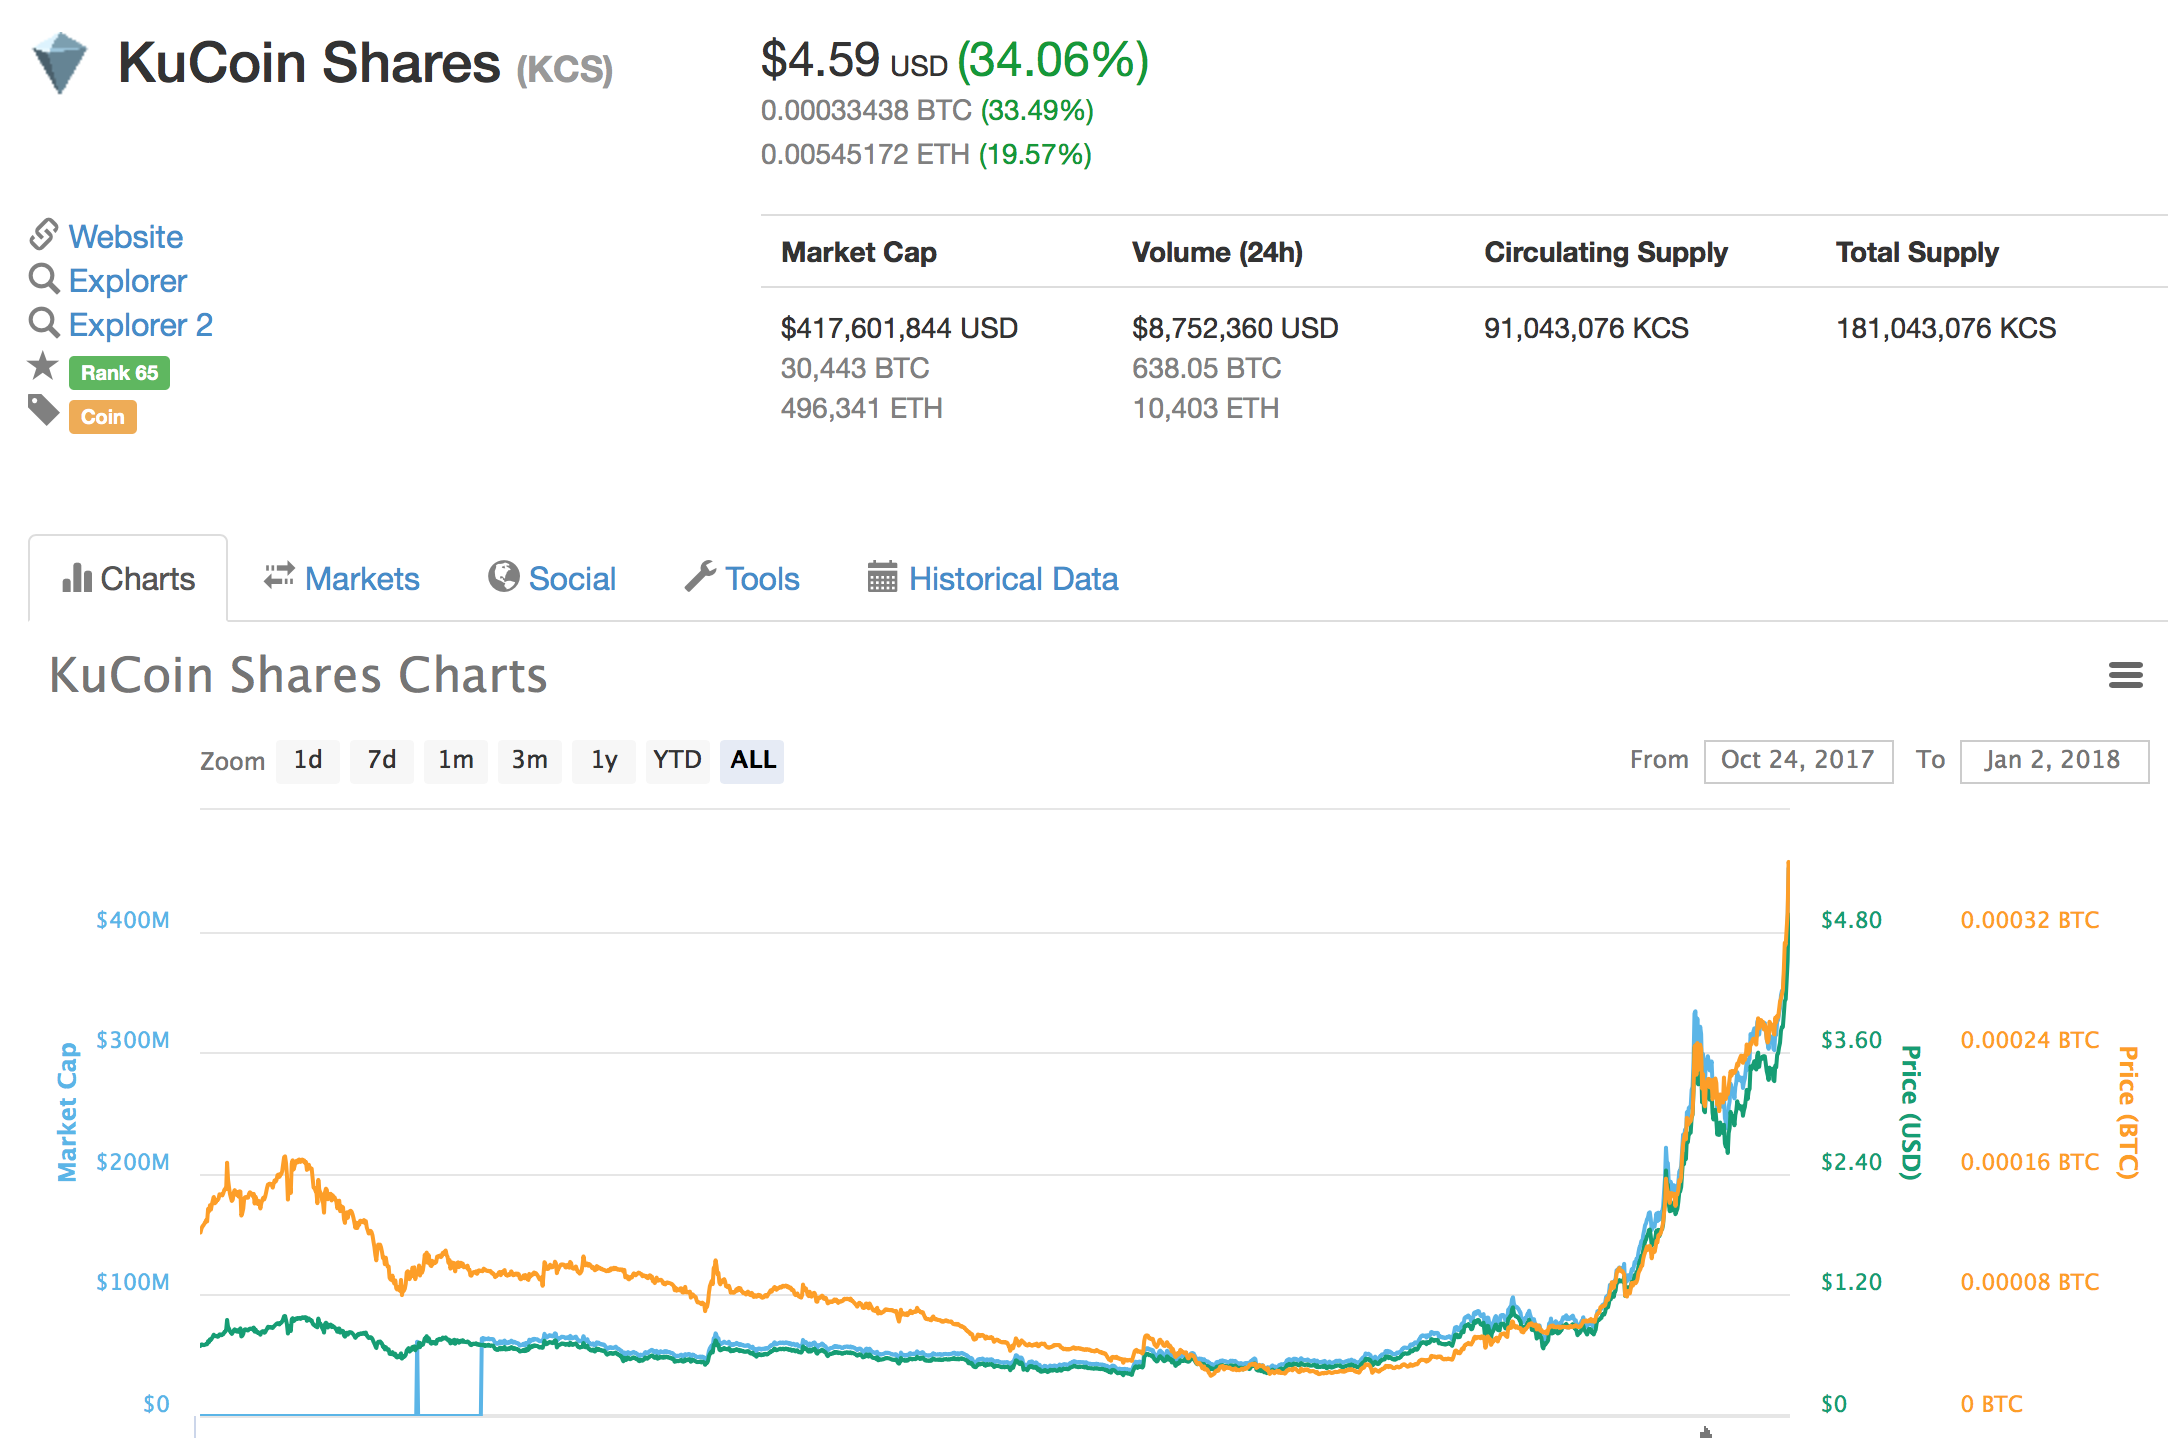
Task: Open the Explorer link
Action: (128, 281)
